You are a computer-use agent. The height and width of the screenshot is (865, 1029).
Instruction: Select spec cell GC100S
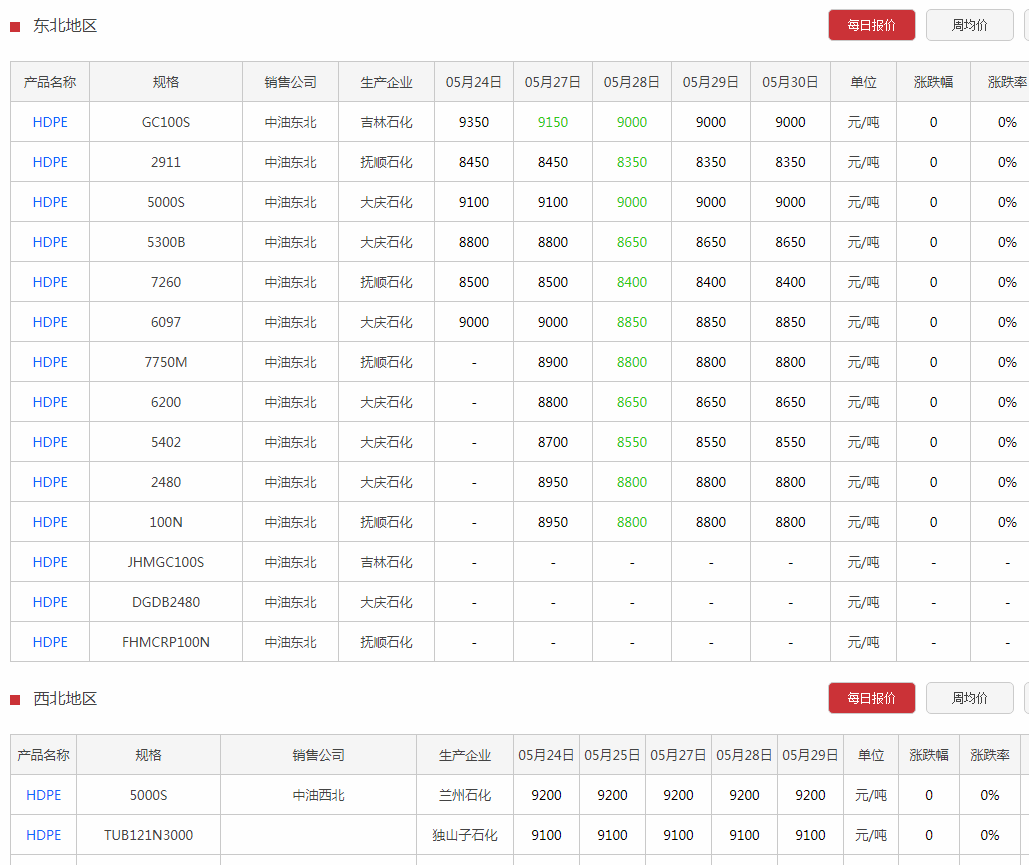165,122
